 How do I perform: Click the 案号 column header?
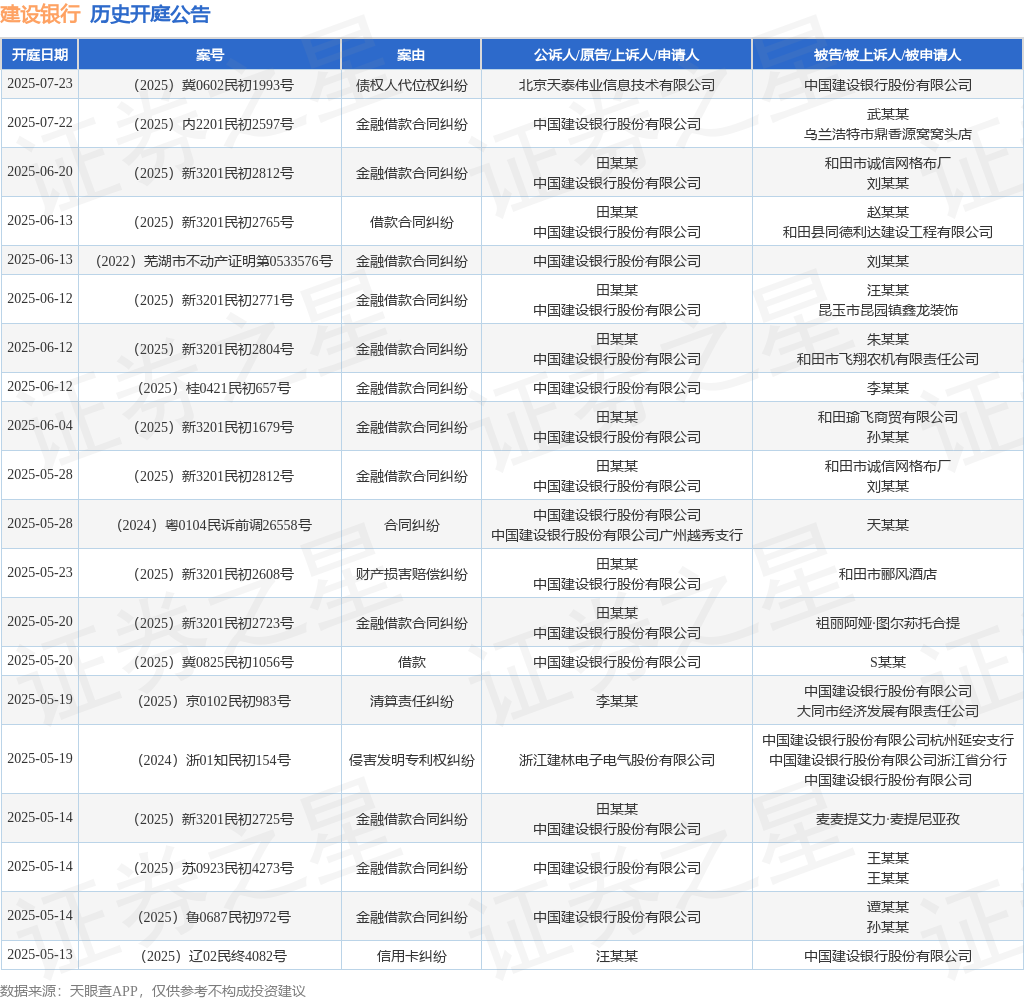pos(210,55)
